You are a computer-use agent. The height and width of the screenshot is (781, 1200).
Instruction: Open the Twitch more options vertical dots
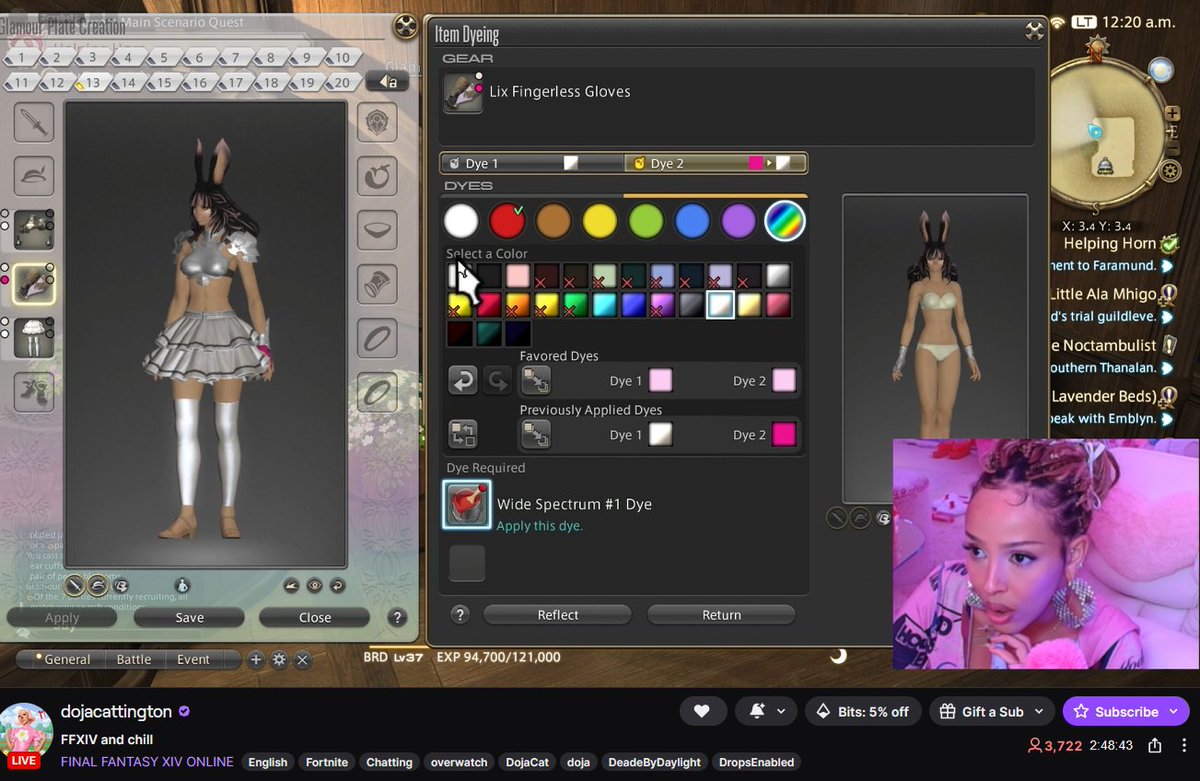[1185, 745]
